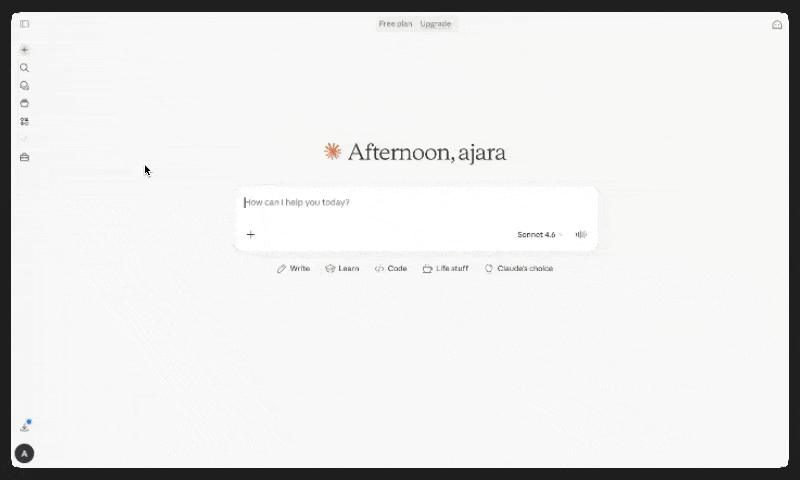The height and width of the screenshot is (480, 800).
Task: Click the Free plan label
Action: (x=395, y=24)
